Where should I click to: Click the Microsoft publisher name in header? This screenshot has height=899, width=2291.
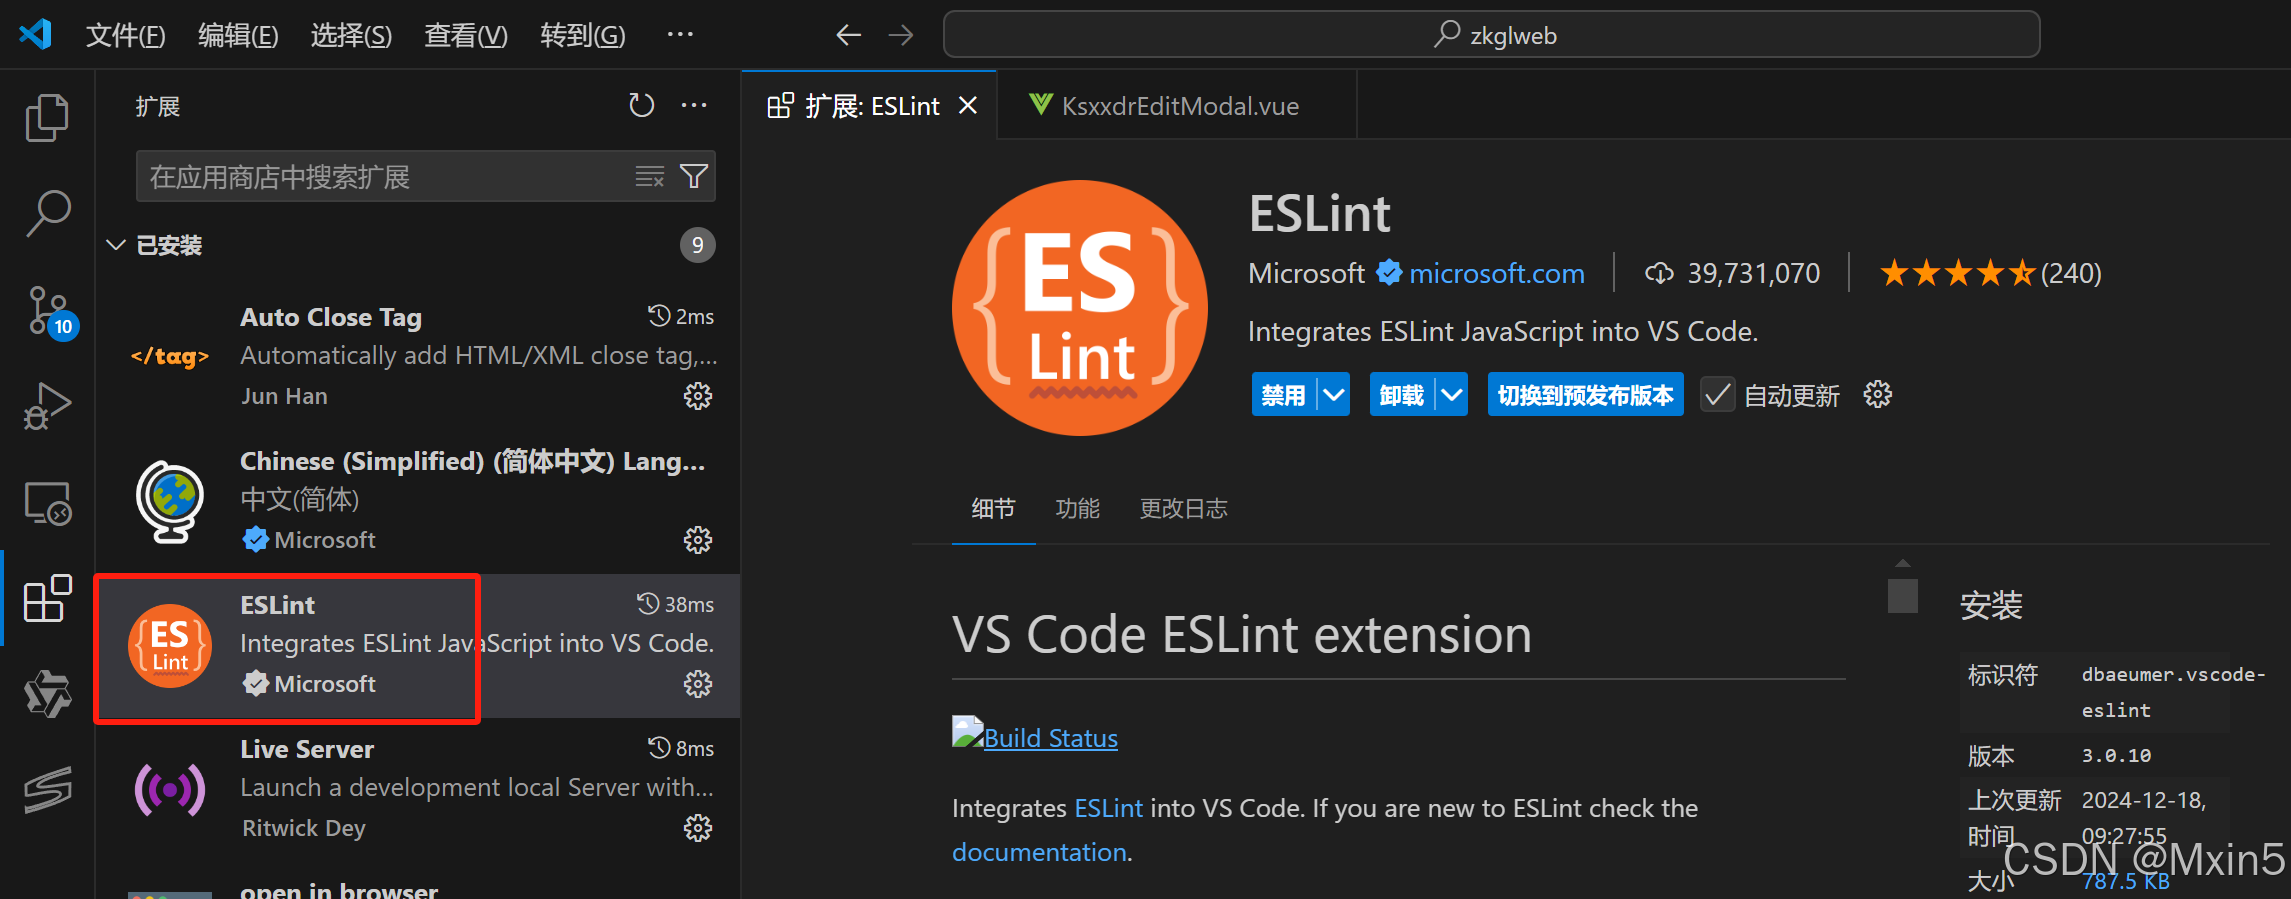1306,273
